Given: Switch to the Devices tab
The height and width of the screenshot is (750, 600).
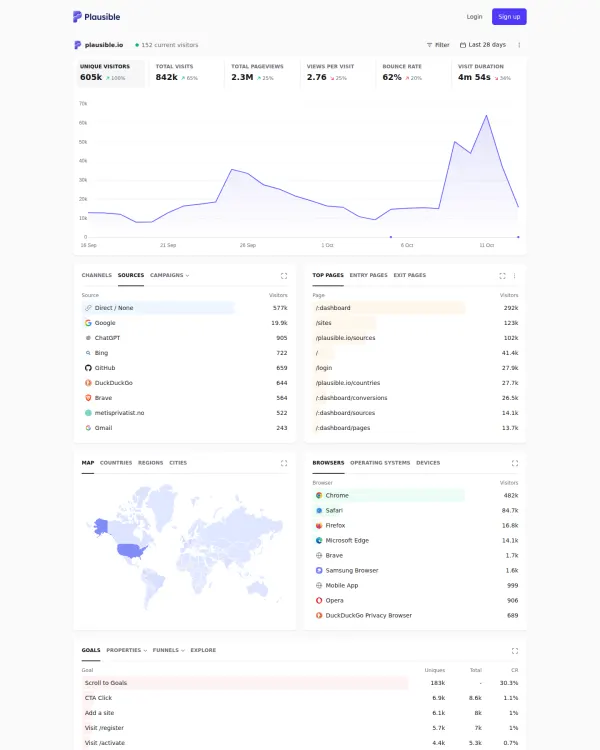Looking at the screenshot, I should pyautogui.click(x=428, y=463).
